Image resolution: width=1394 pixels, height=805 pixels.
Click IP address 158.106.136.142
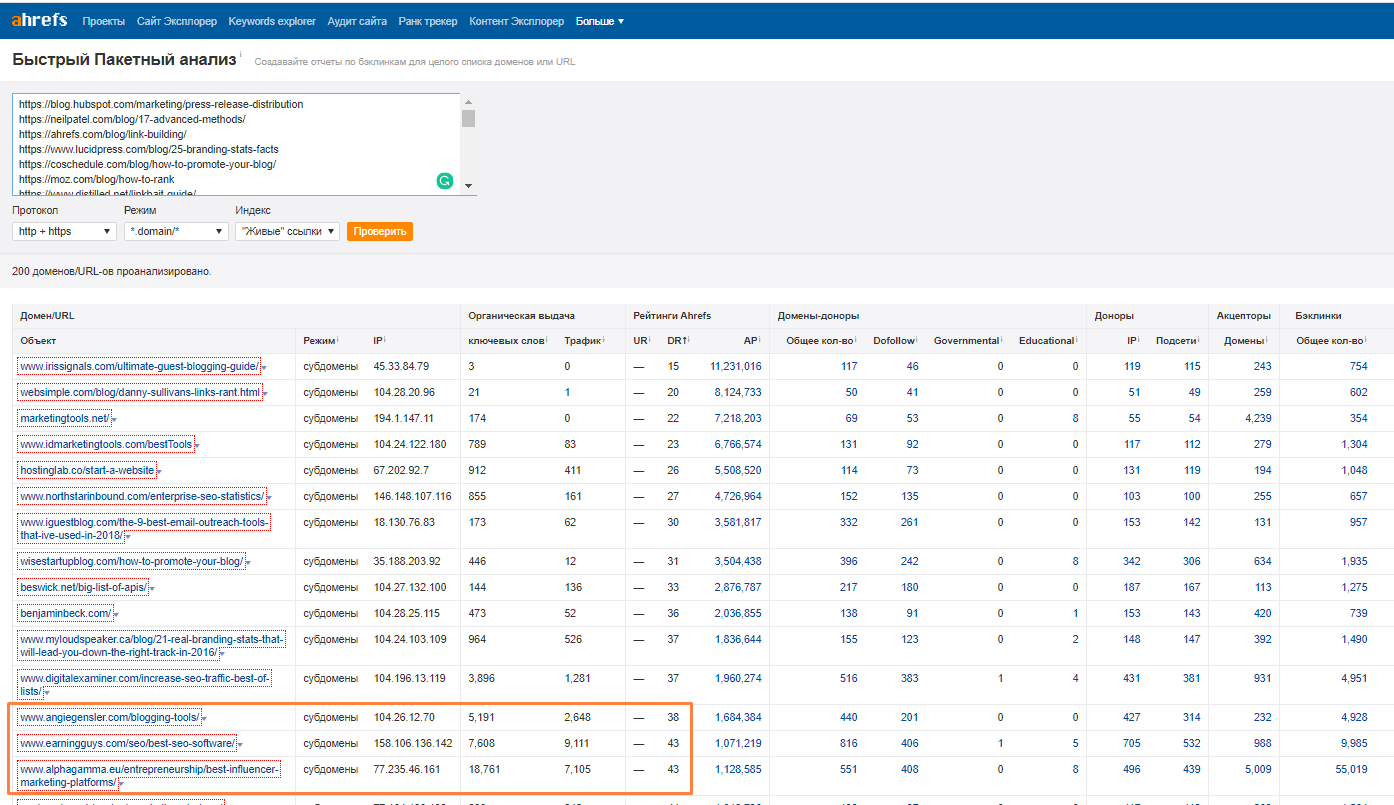(x=413, y=744)
